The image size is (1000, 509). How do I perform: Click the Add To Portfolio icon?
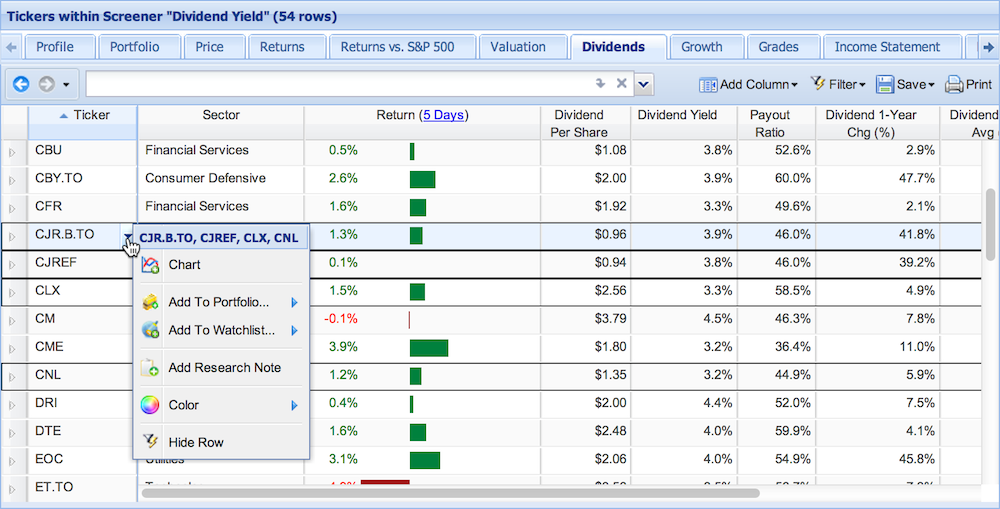click(x=150, y=302)
